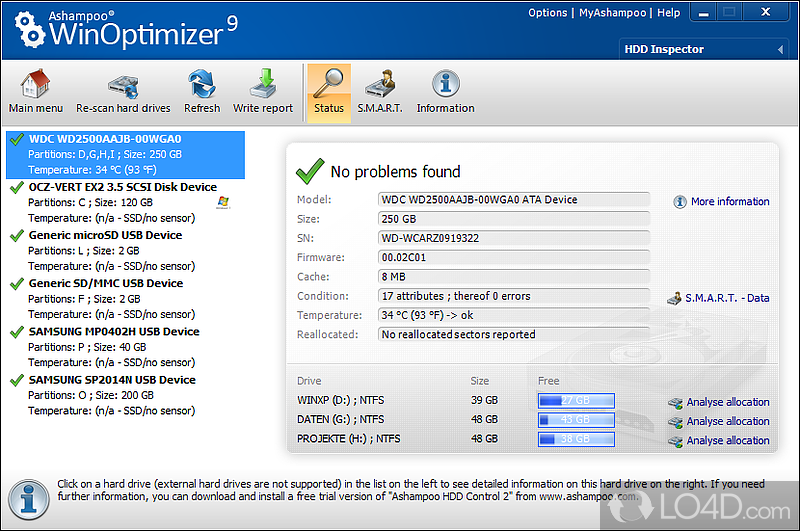Click the DATEN (G:) free space bar
This screenshot has width=800, height=531.
[x=575, y=420]
